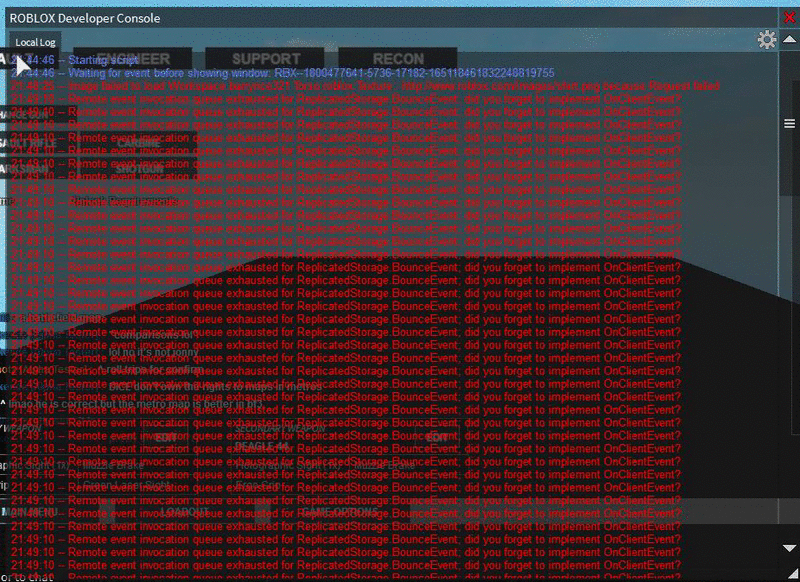Select the CARBINE weapon button behind console
This screenshot has width=800, height=582.
tap(139, 143)
